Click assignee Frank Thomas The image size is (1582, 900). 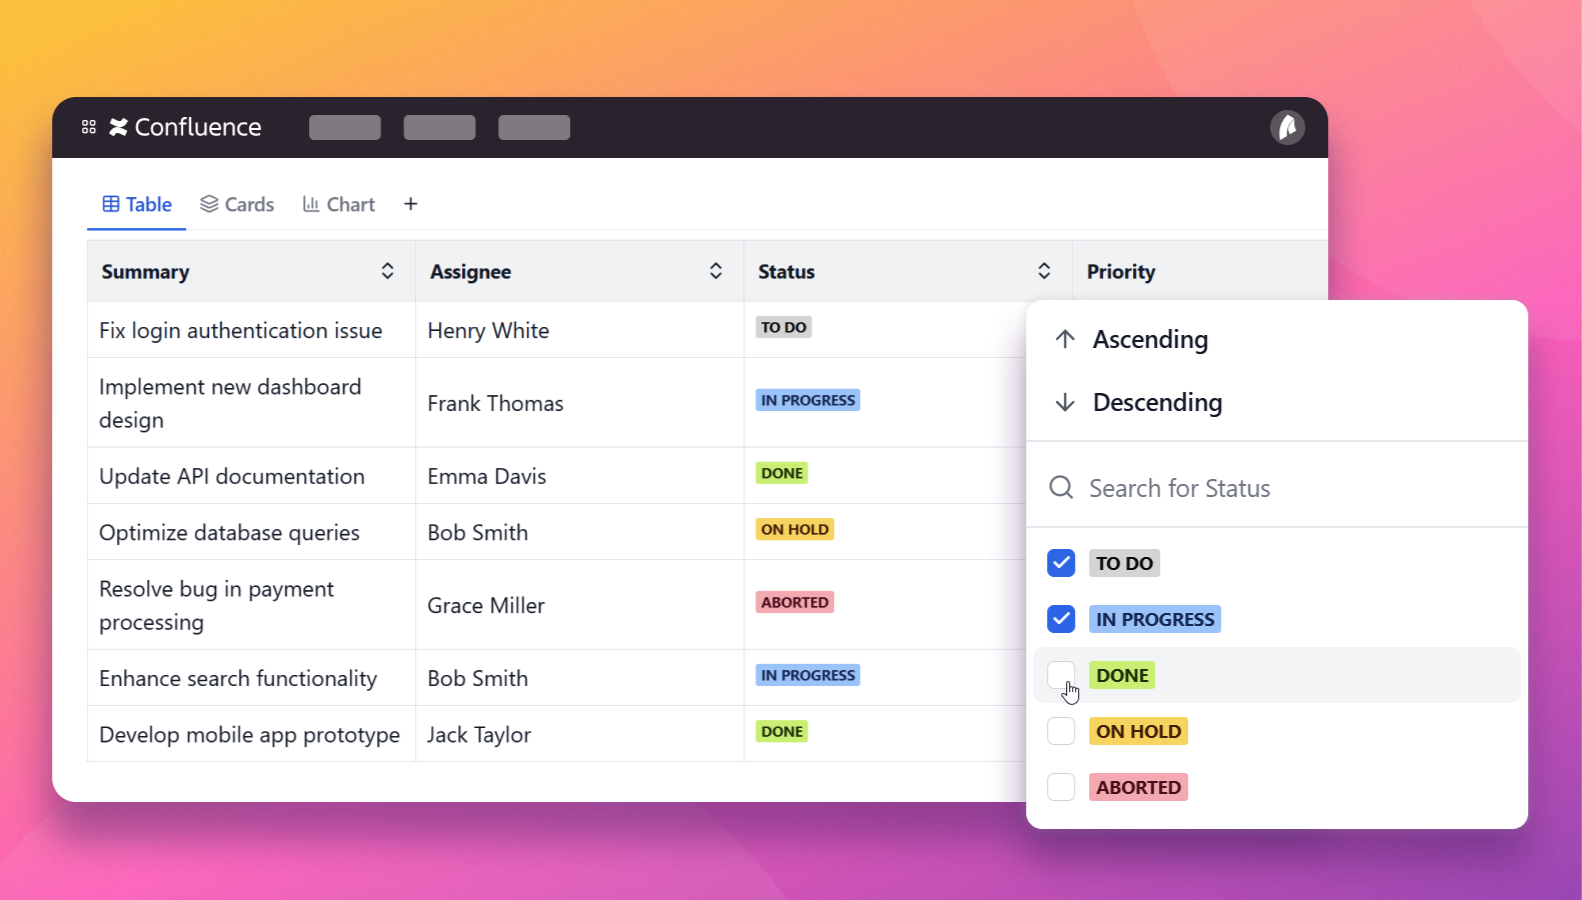[x=495, y=403]
